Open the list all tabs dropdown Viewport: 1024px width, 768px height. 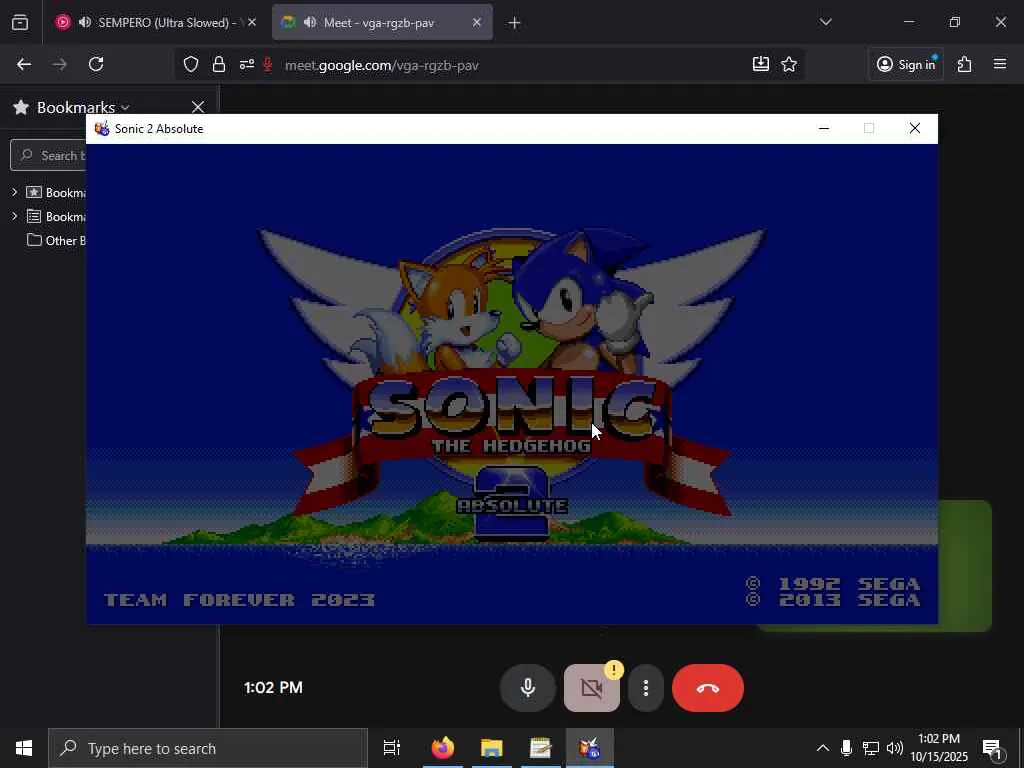pos(825,22)
